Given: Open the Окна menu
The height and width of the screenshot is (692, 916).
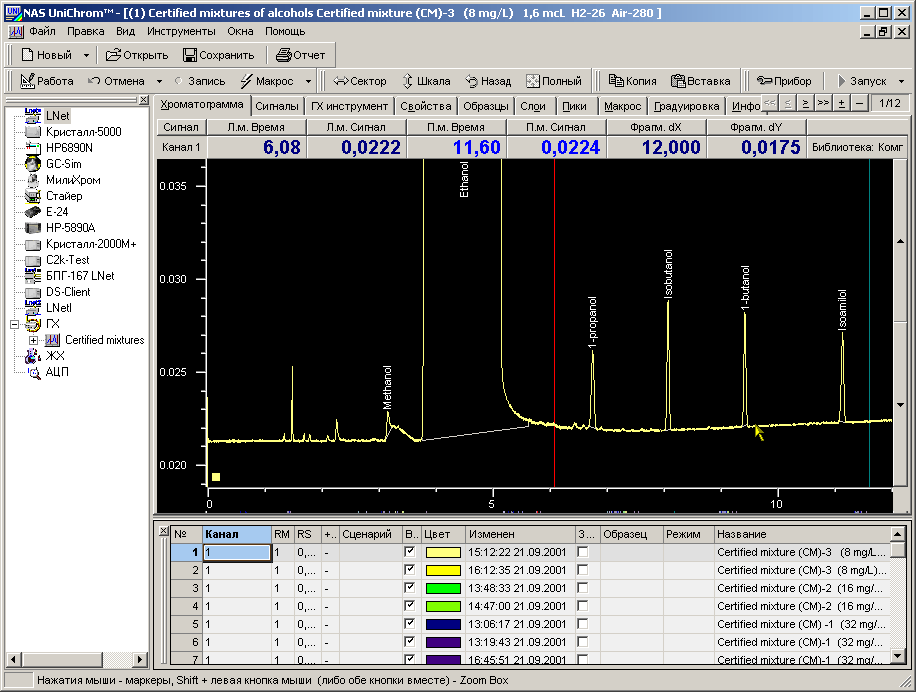Looking at the screenshot, I should pyautogui.click(x=240, y=31).
